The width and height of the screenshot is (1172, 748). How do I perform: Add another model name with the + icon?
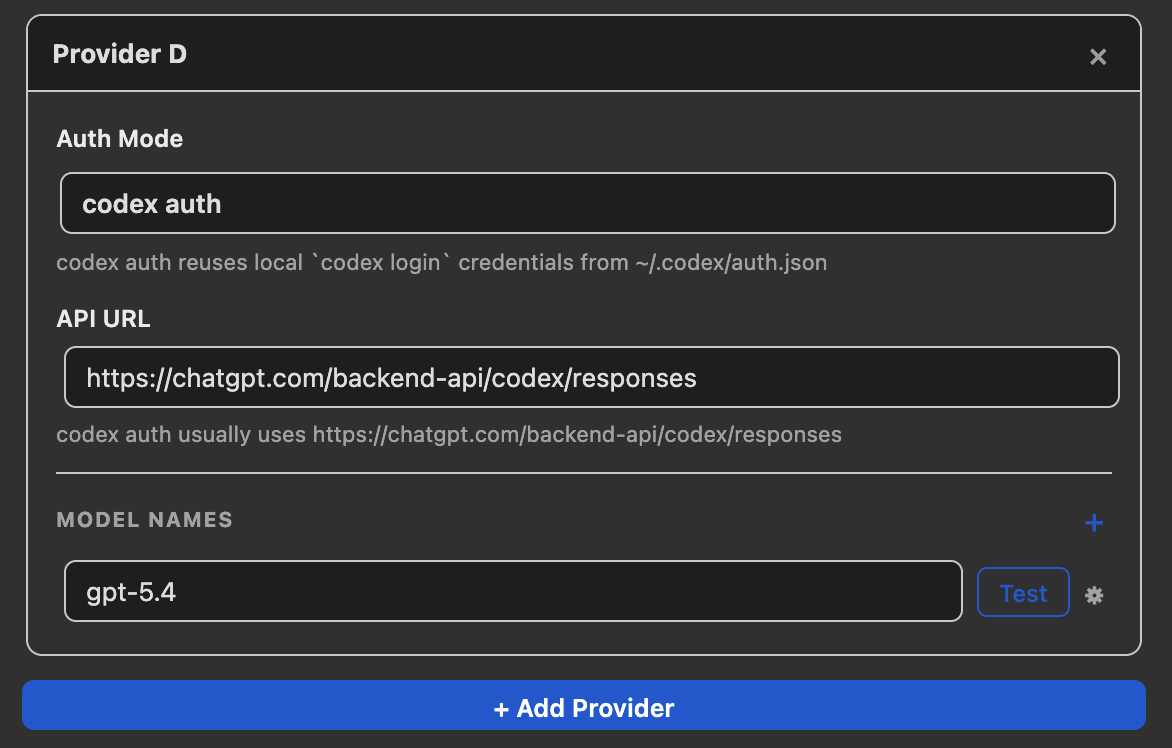1094,522
